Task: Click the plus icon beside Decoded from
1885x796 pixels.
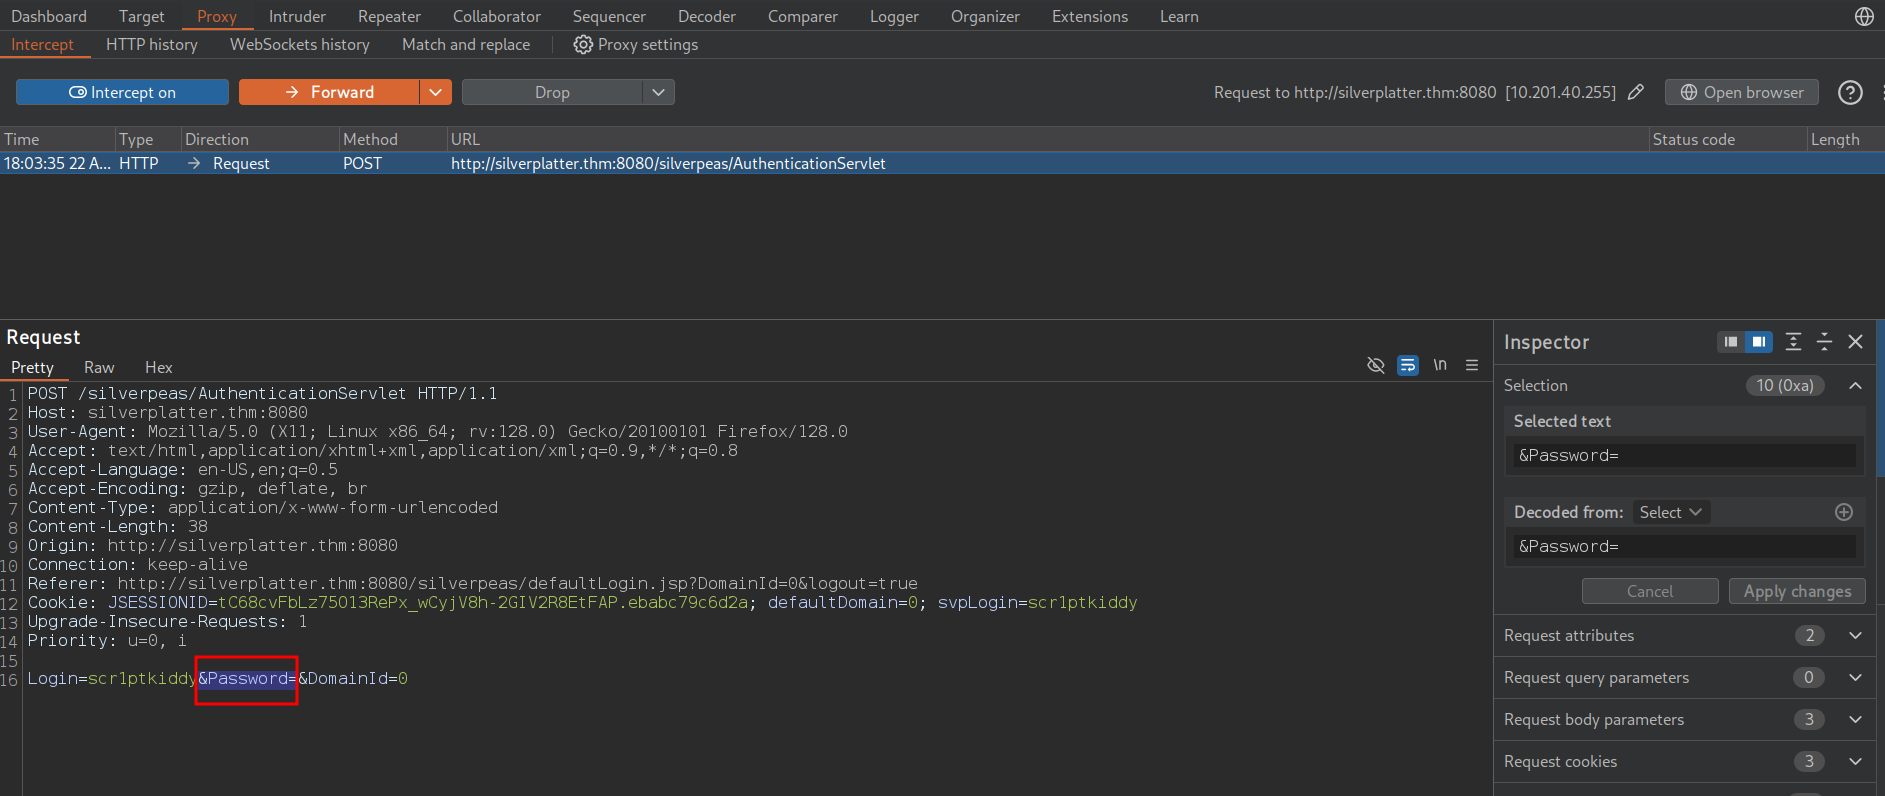Action: point(1844,512)
